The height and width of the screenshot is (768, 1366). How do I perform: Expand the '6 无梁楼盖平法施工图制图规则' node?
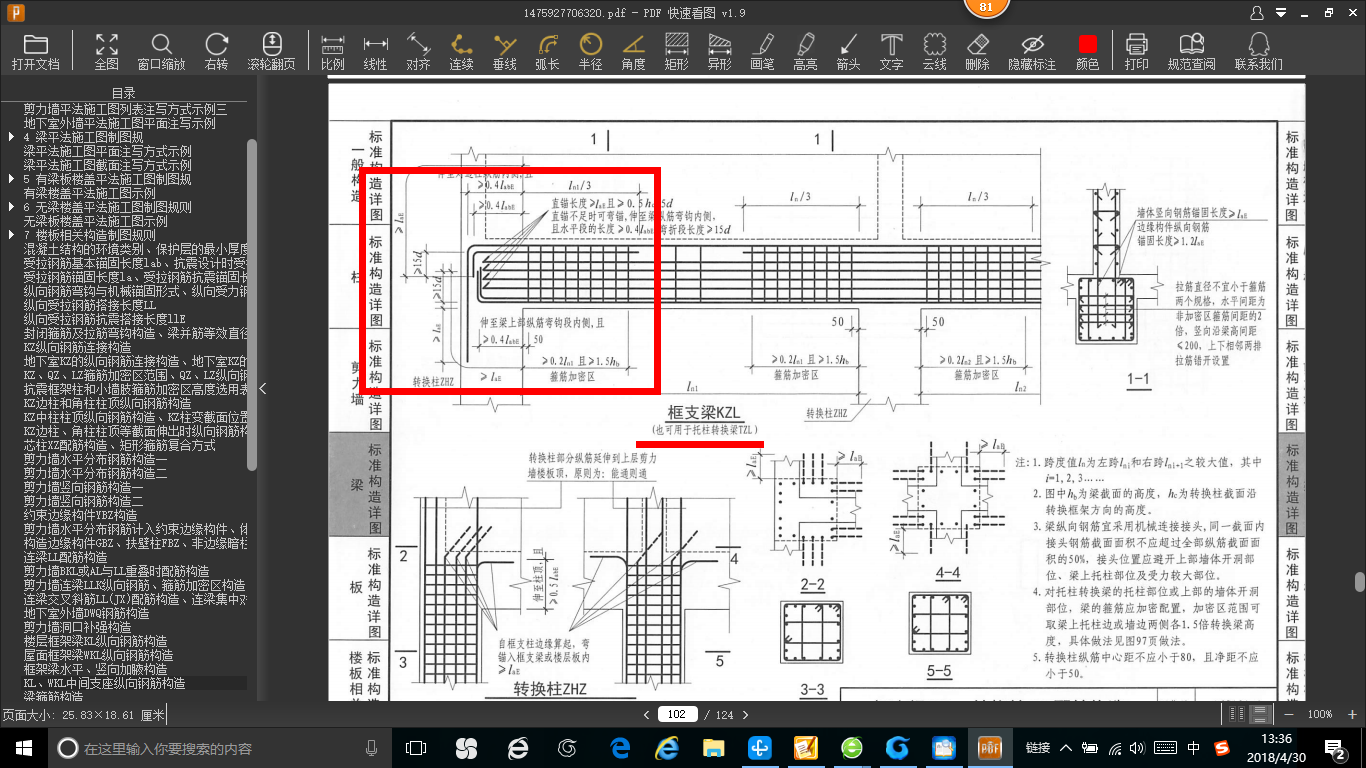click(x=11, y=207)
